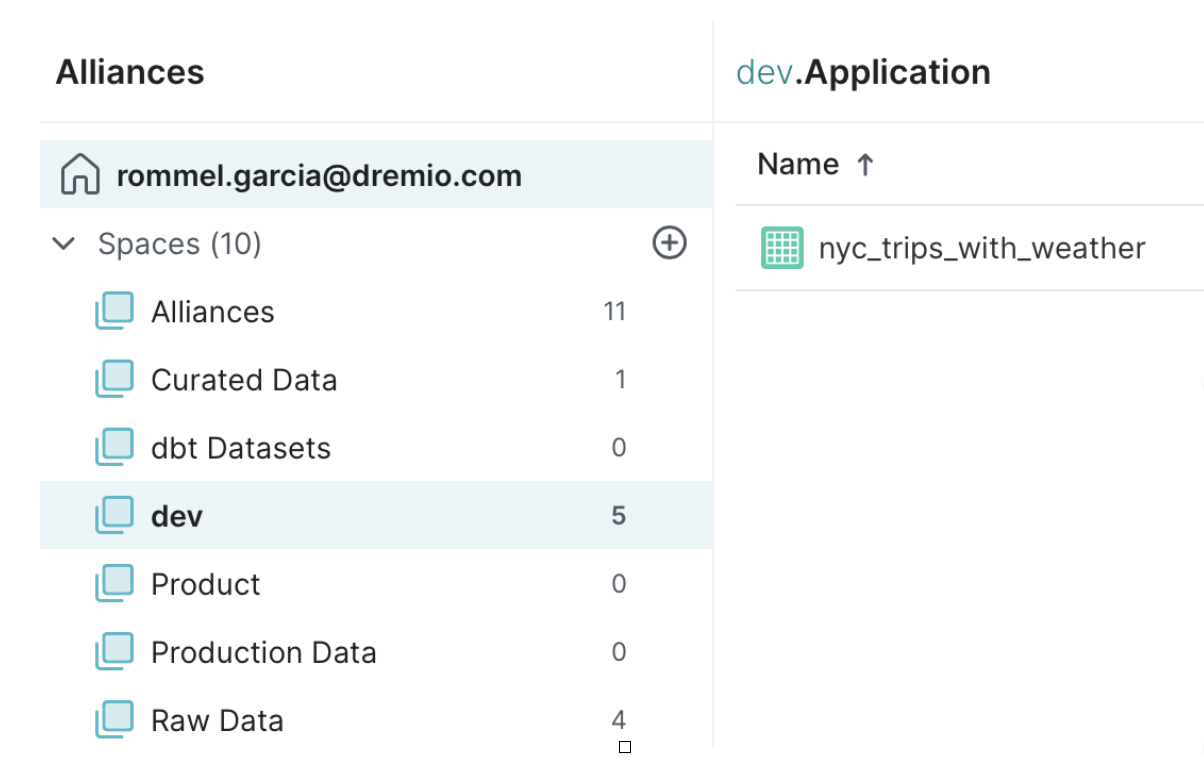Select the Raw Data space showing count 4
Image resolution: width=1204 pixels, height=770 pixels.
point(216,719)
